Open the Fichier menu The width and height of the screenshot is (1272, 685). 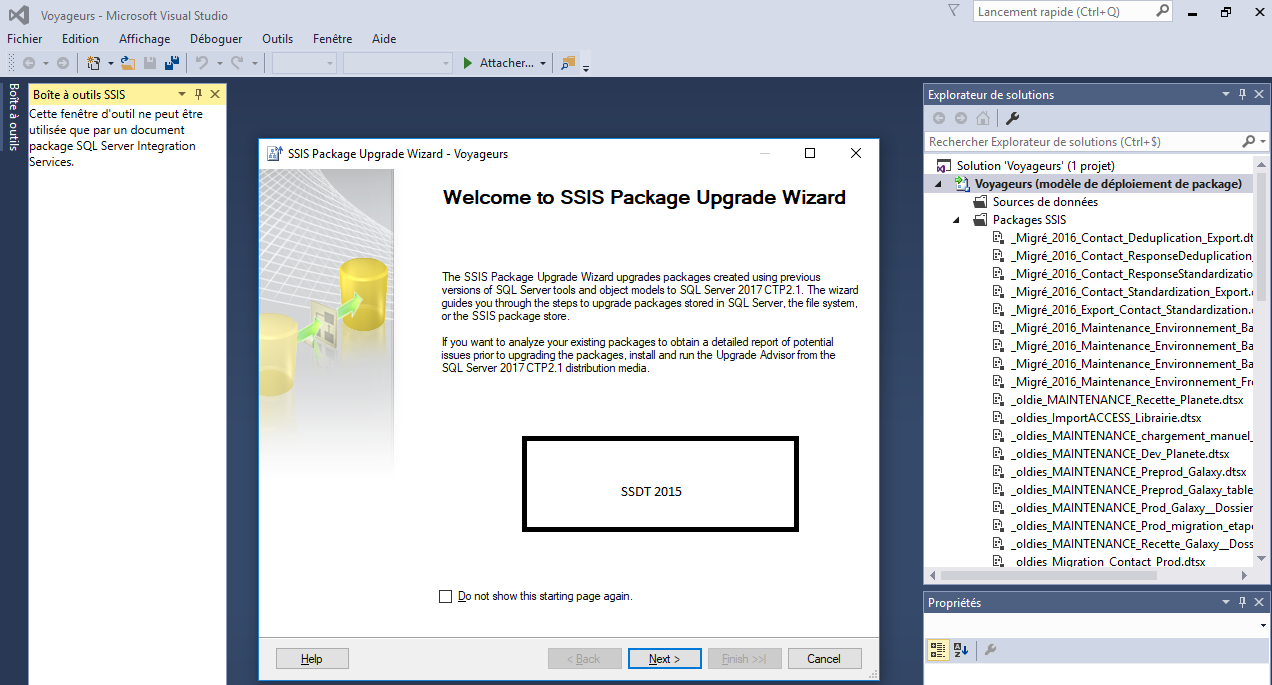click(x=25, y=39)
